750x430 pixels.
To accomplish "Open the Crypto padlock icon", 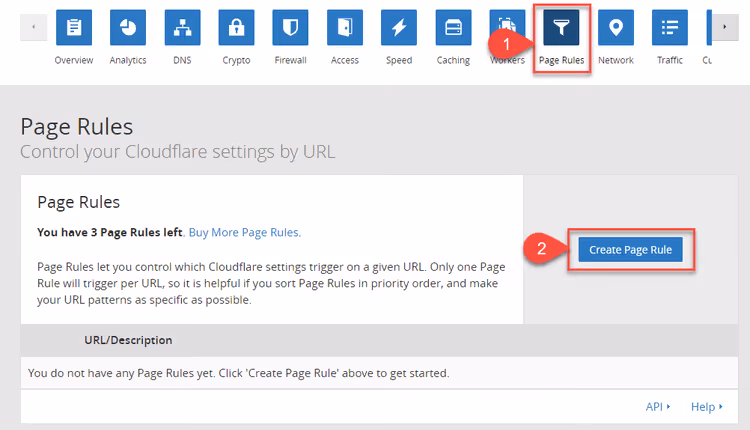I will point(236,28).
